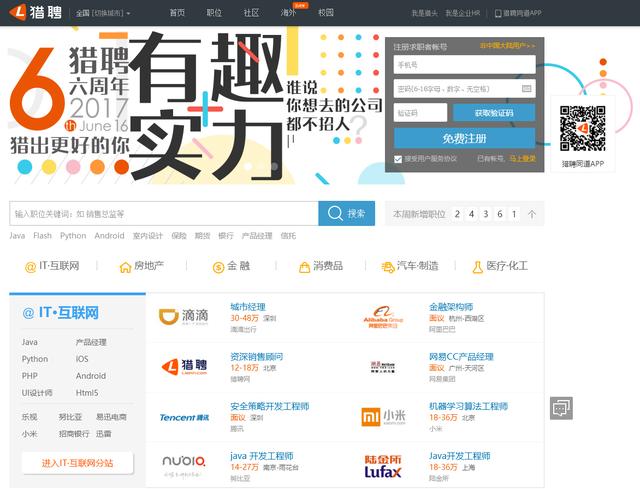
Task: Click the 产品经理 hot keyword under search
Action: [x=257, y=236]
